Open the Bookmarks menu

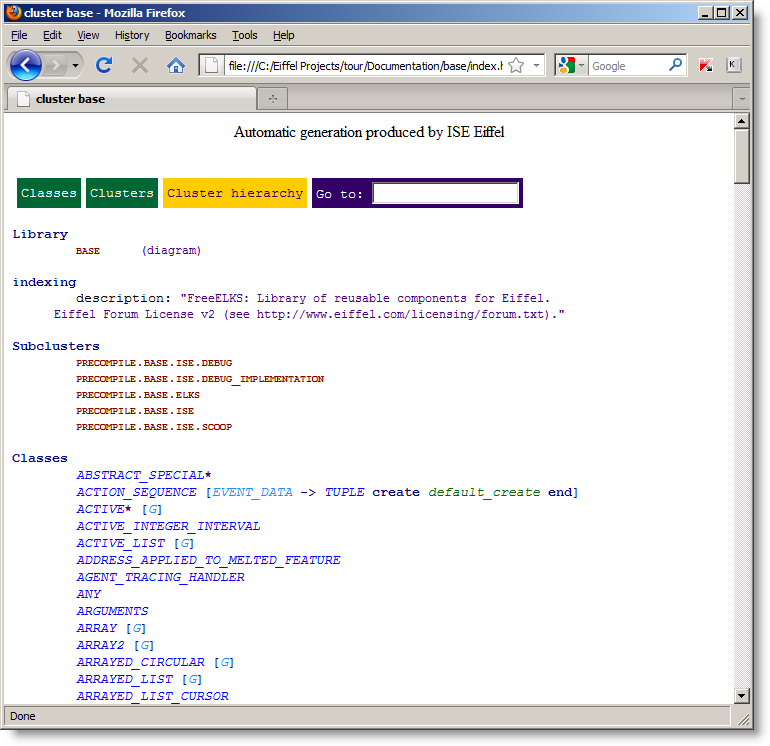pyautogui.click(x=190, y=35)
